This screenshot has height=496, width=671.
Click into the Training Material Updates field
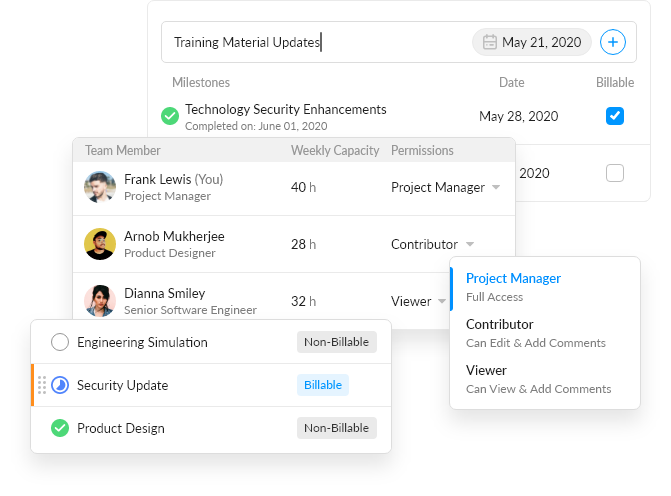tap(317, 42)
